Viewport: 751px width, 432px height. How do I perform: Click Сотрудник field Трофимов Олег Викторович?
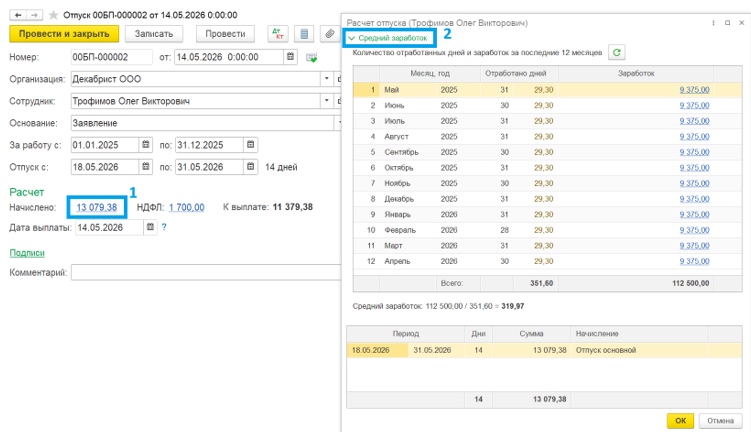click(x=195, y=101)
